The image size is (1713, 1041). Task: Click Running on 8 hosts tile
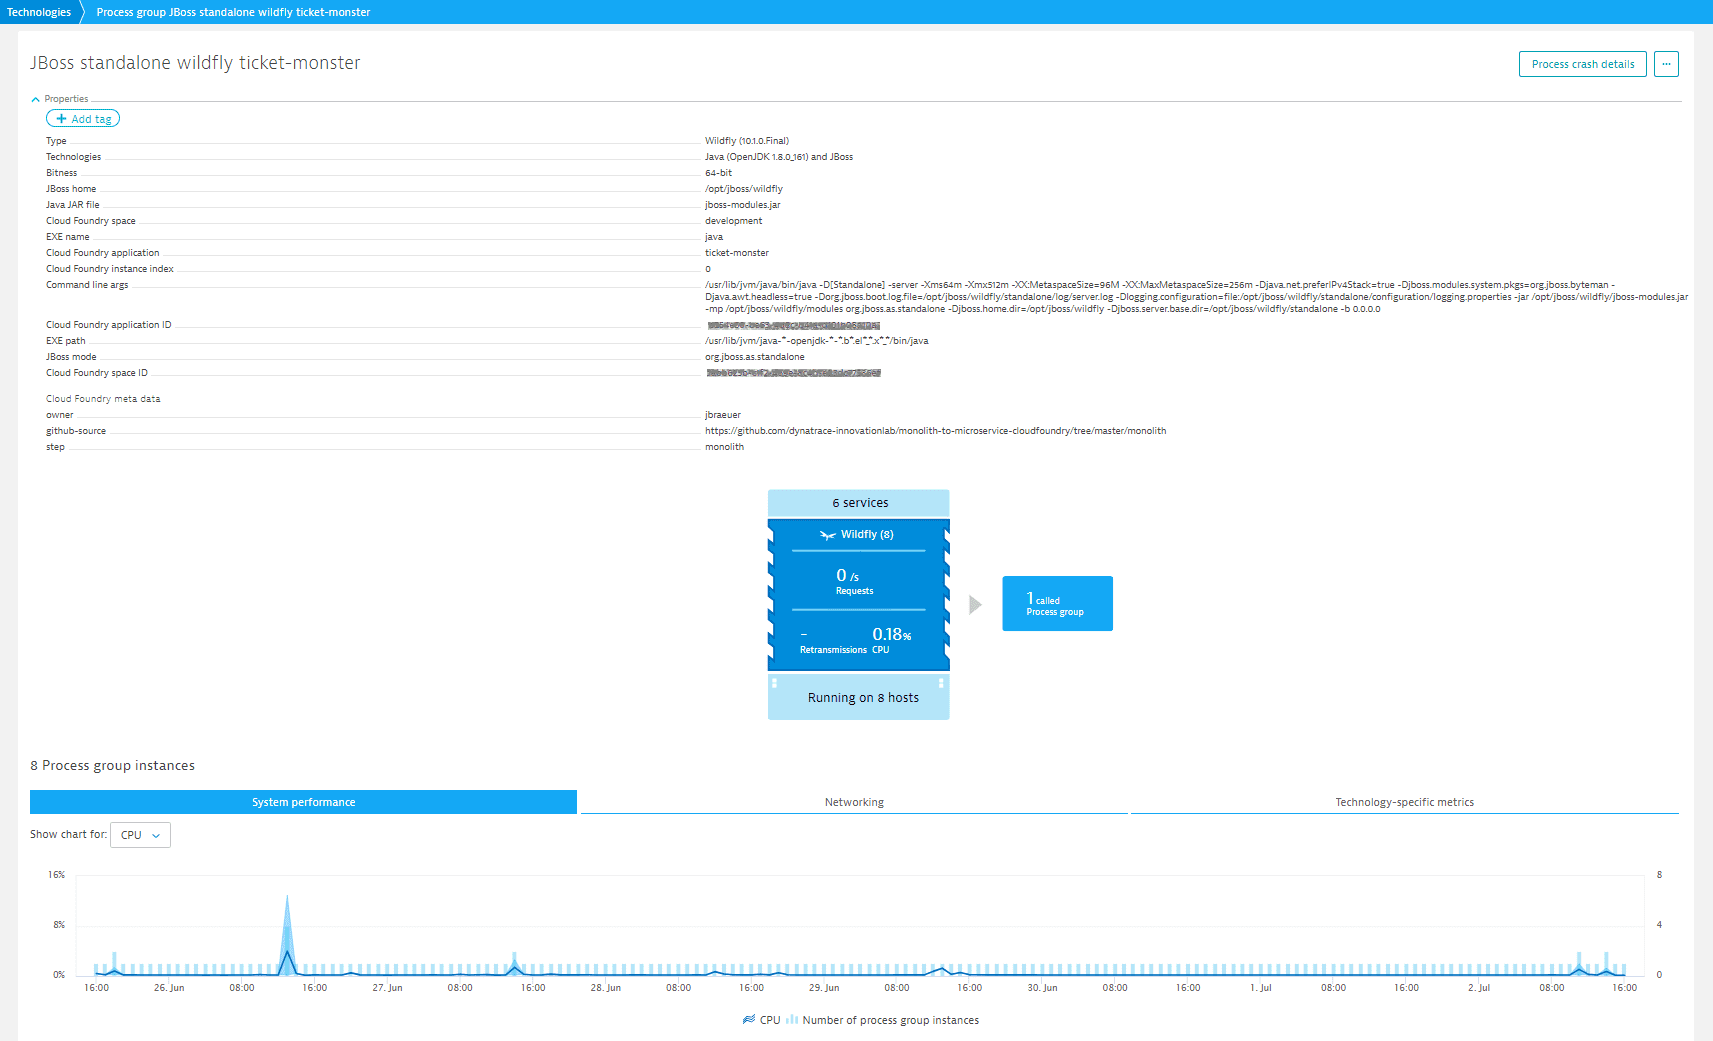point(859,698)
